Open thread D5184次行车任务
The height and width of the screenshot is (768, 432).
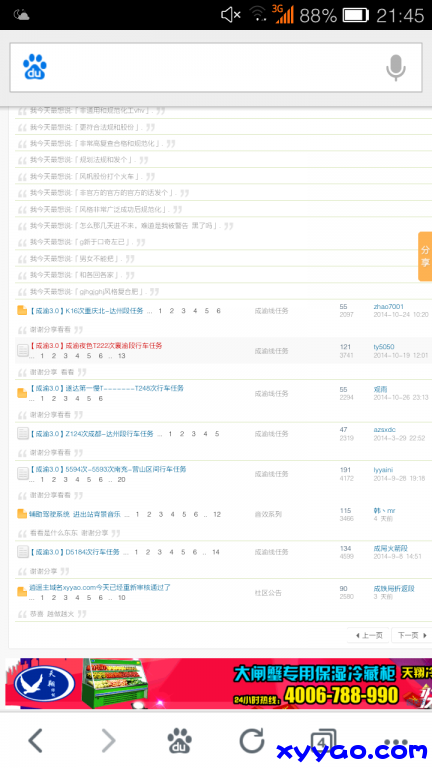(x=74, y=552)
